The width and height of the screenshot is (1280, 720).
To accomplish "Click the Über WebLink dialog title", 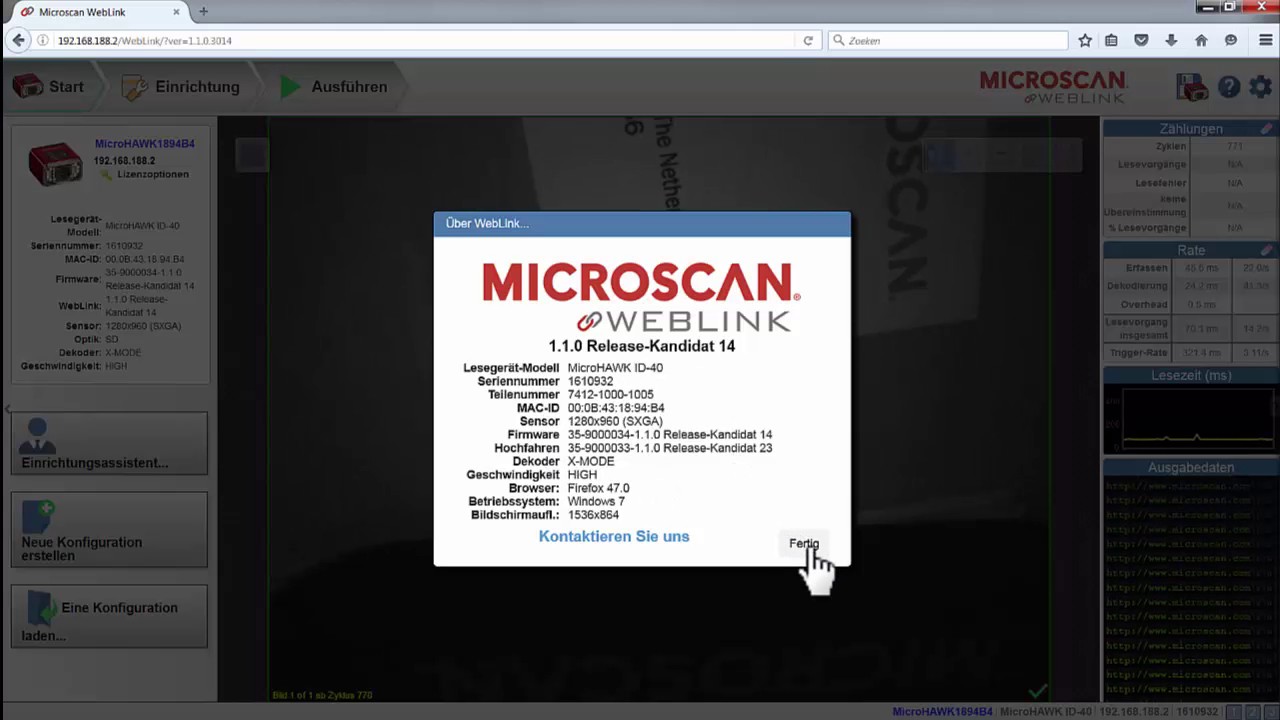I will point(487,223).
